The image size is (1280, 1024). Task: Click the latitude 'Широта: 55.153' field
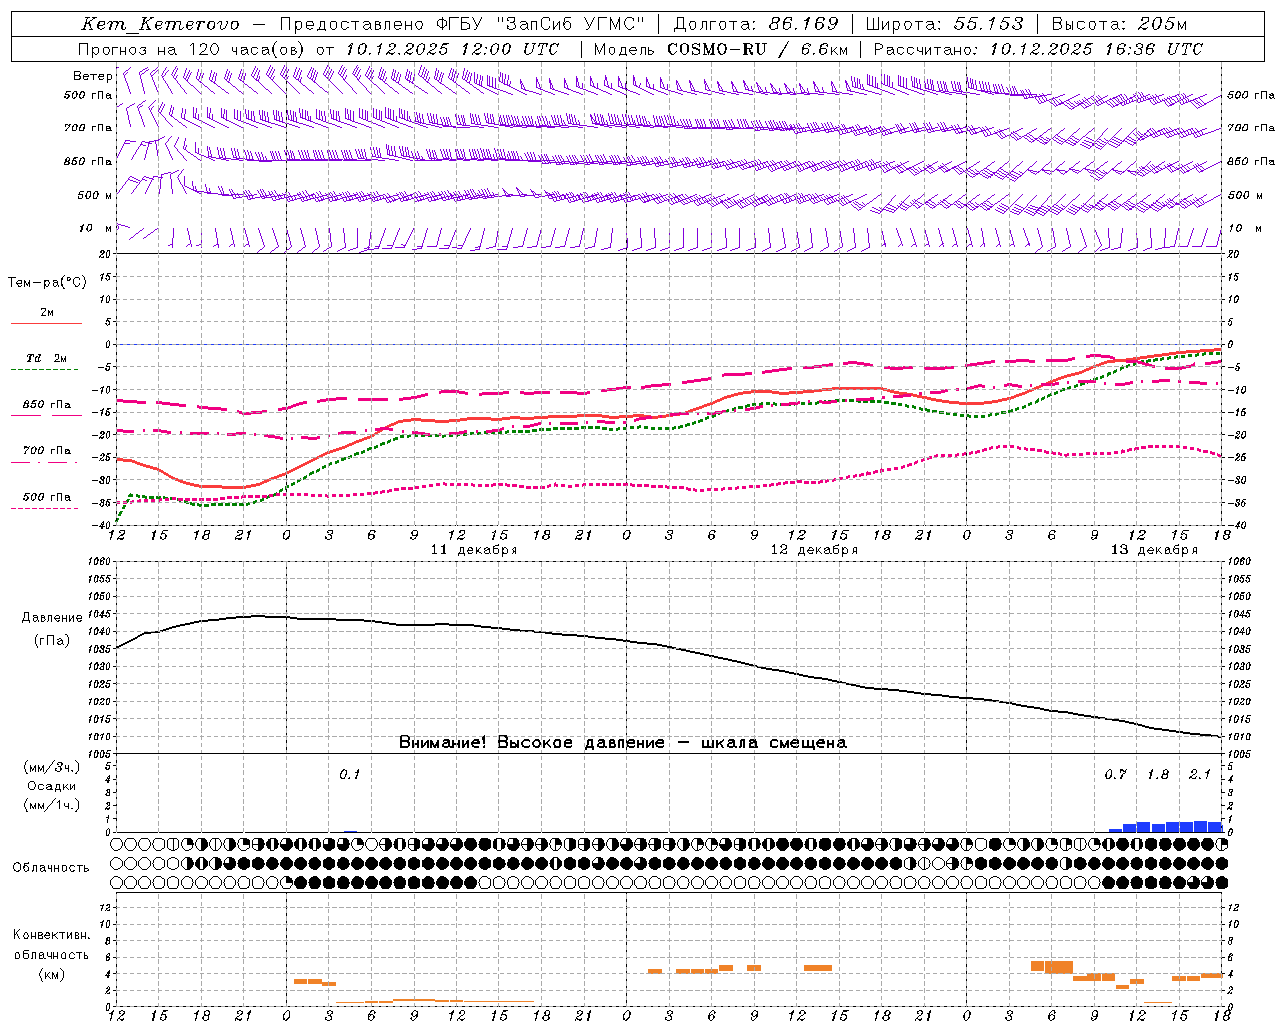[x=944, y=24]
